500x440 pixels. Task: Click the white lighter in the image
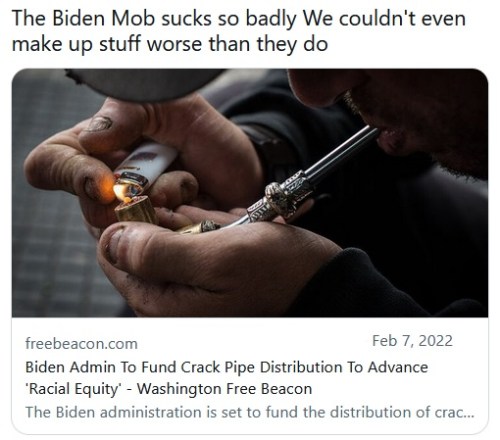pyautogui.click(x=147, y=166)
